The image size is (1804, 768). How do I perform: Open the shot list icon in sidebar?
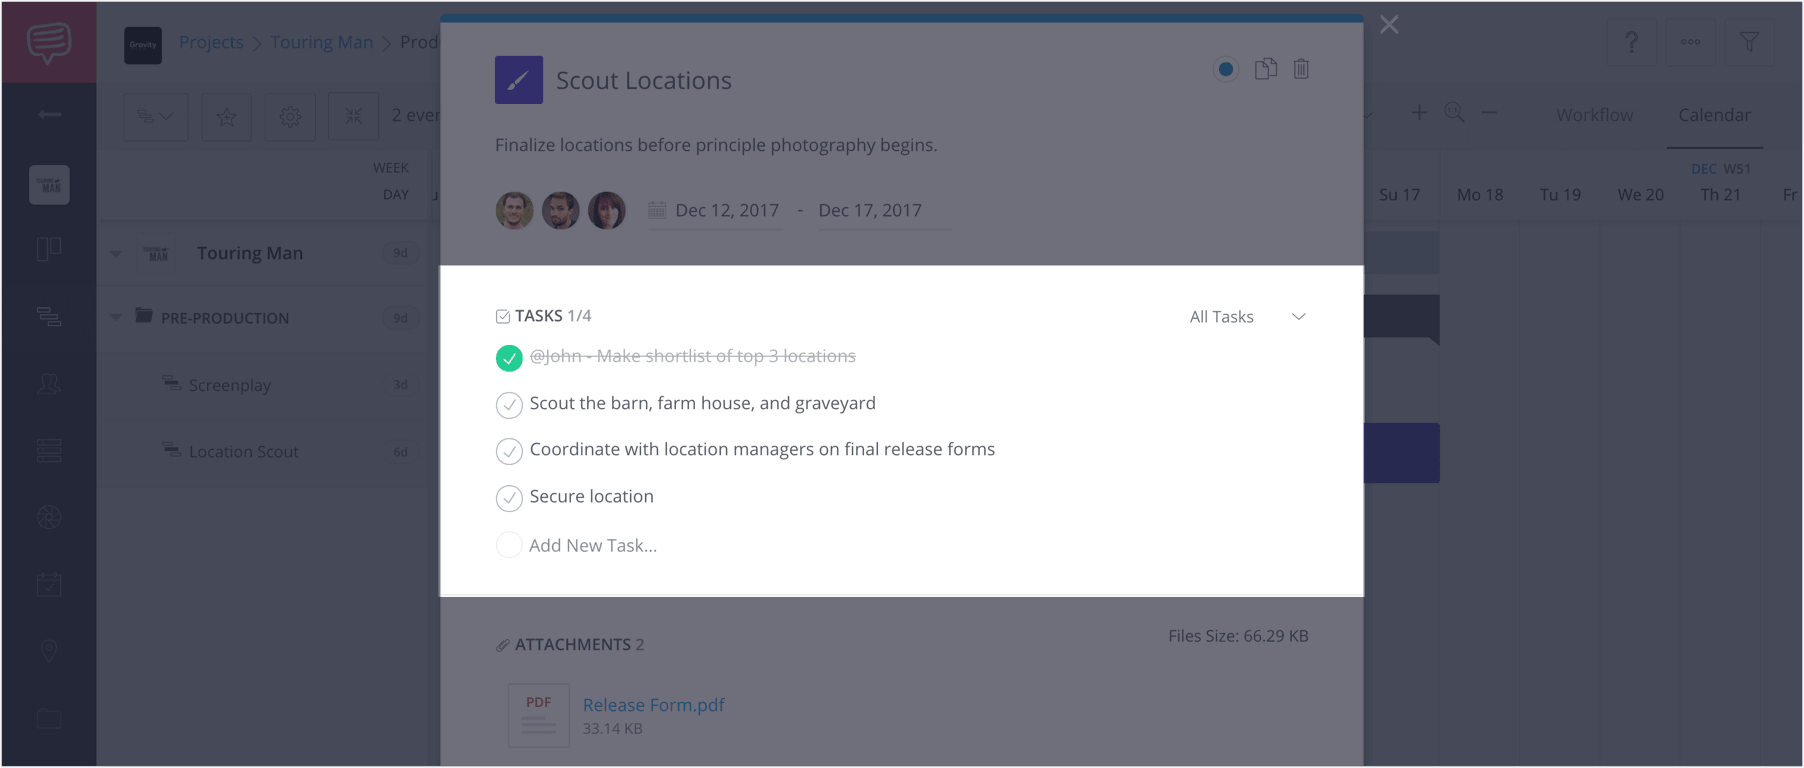click(x=49, y=451)
